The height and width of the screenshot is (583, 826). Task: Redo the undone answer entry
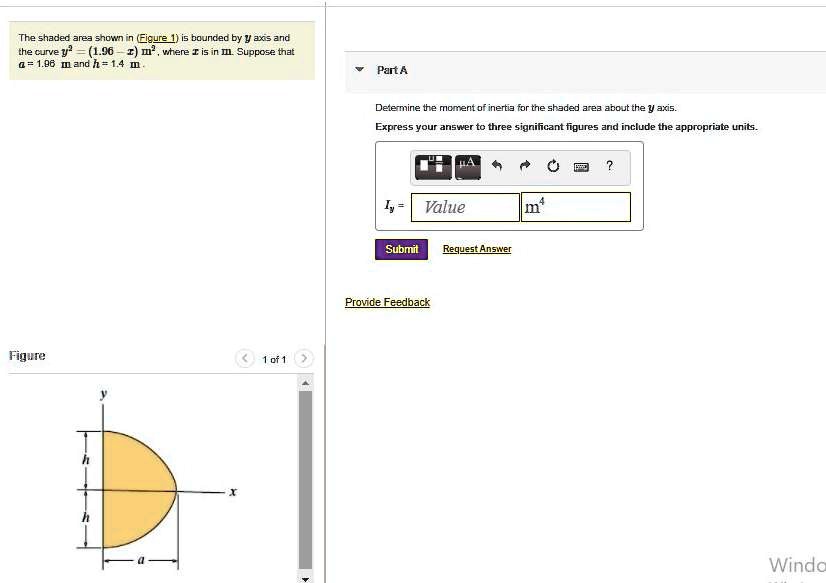(524, 166)
